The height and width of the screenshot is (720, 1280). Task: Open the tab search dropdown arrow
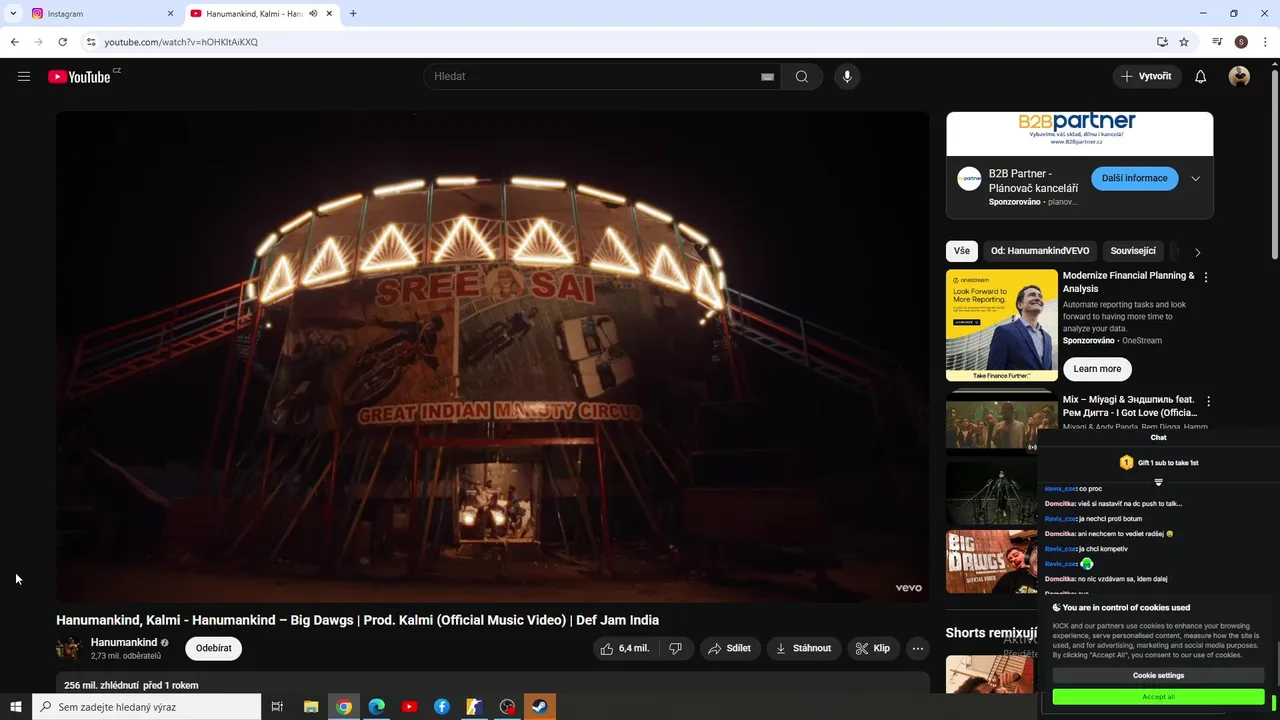(13, 14)
